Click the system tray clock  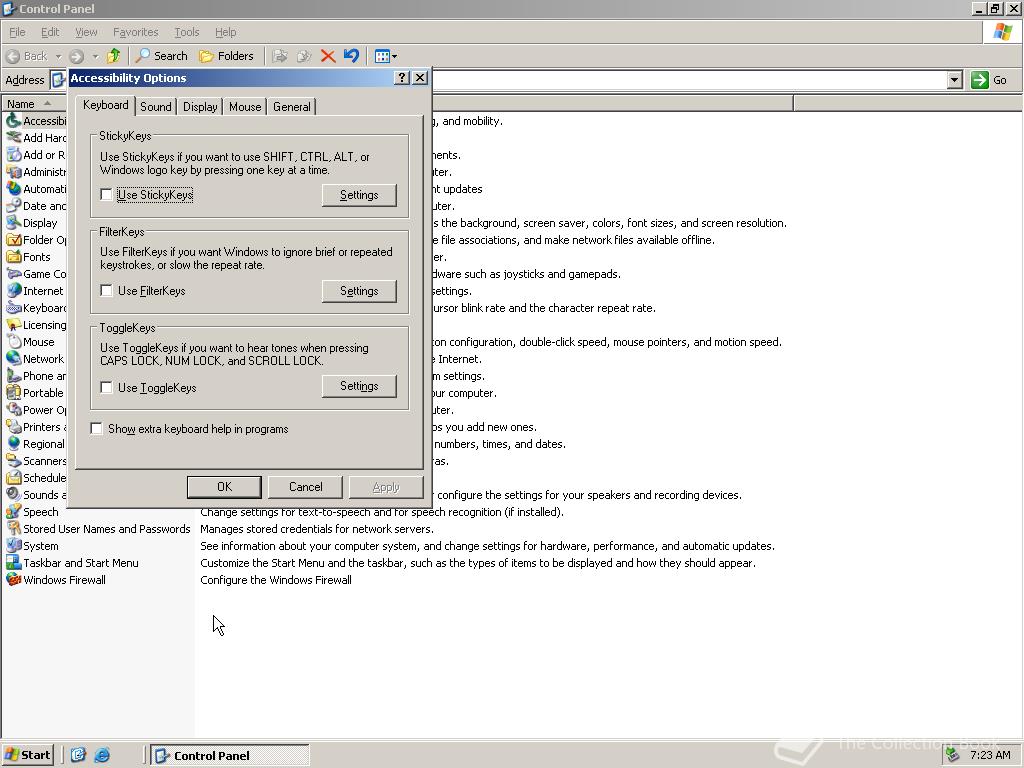point(990,755)
